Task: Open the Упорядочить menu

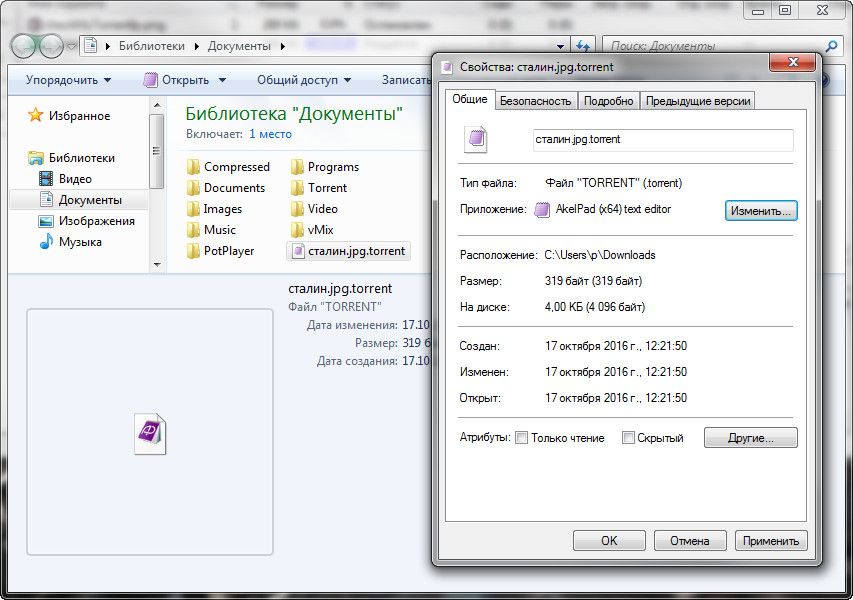Action: coord(69,80)
